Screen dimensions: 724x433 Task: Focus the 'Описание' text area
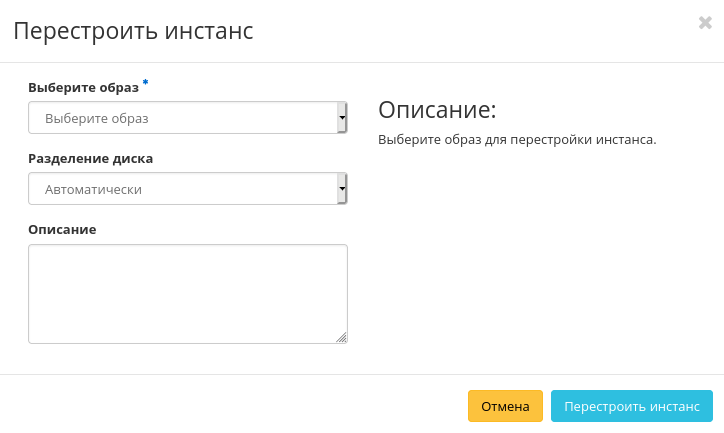187,293
